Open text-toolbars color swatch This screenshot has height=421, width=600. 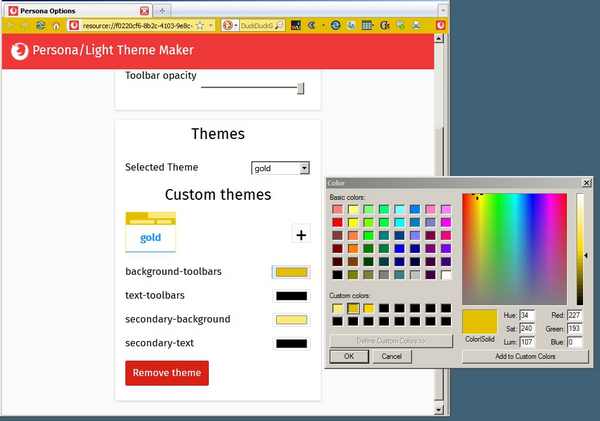pos(292,296)
